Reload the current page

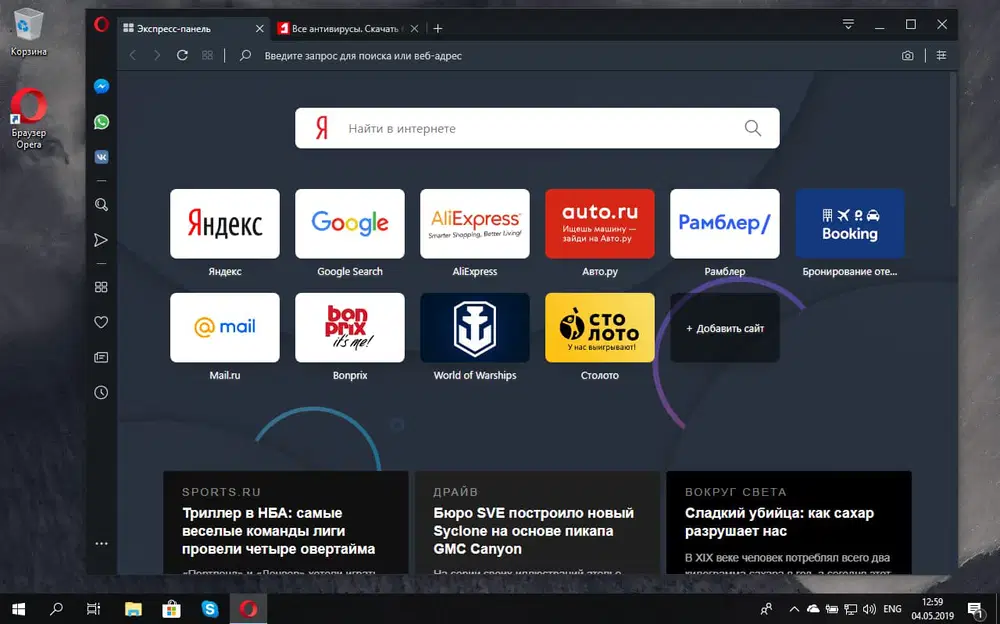(182, 55)
